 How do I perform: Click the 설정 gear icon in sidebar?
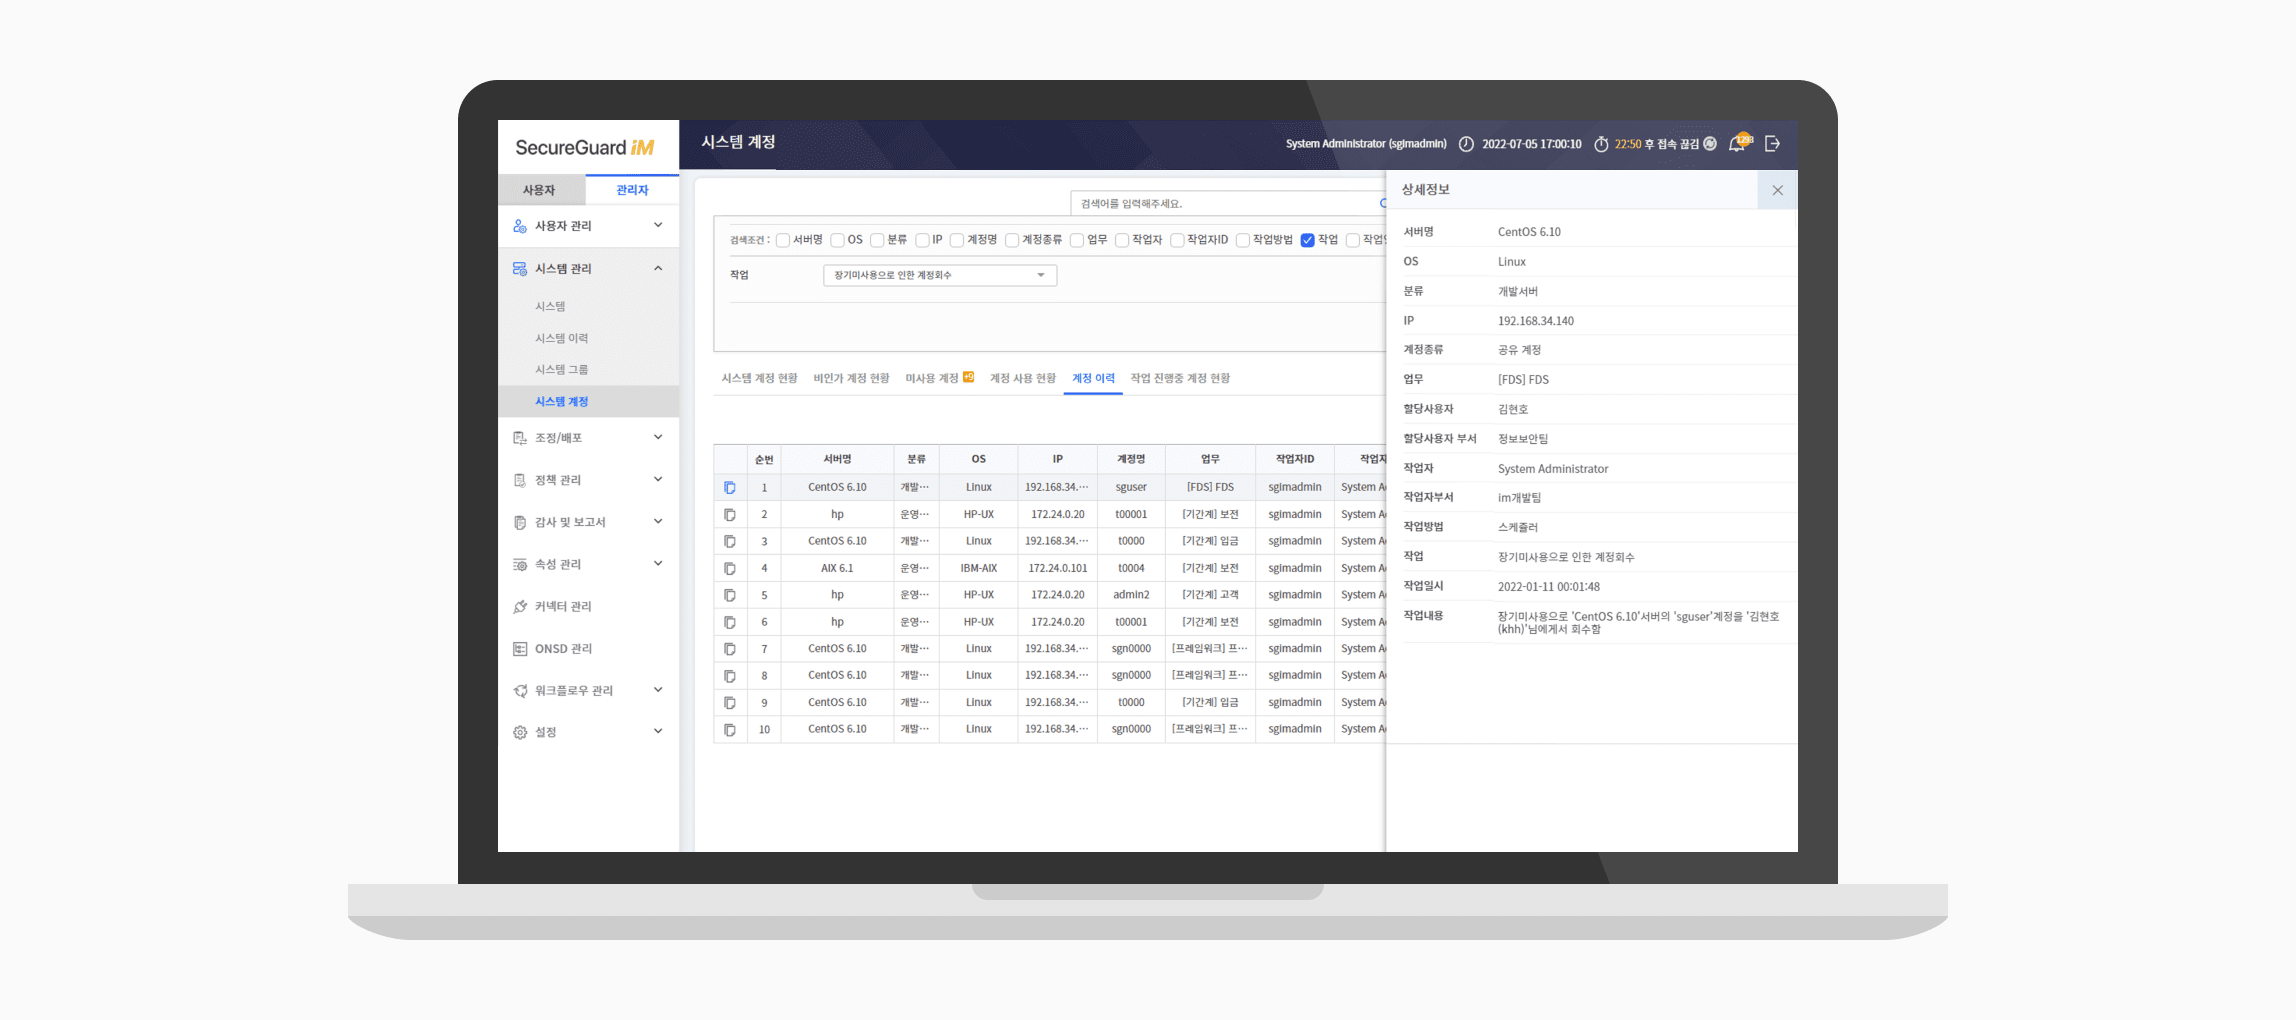(x=520, y=733)
